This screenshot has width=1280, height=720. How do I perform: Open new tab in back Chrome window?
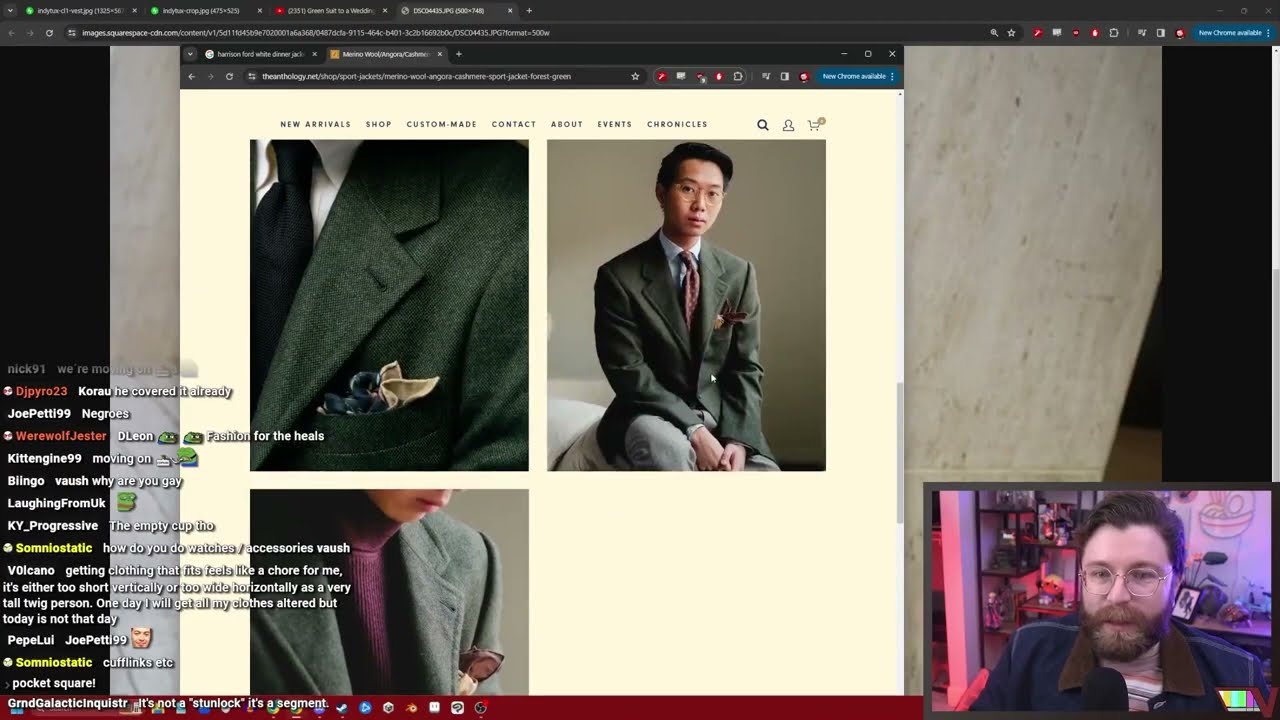click(x=529, y=11)
